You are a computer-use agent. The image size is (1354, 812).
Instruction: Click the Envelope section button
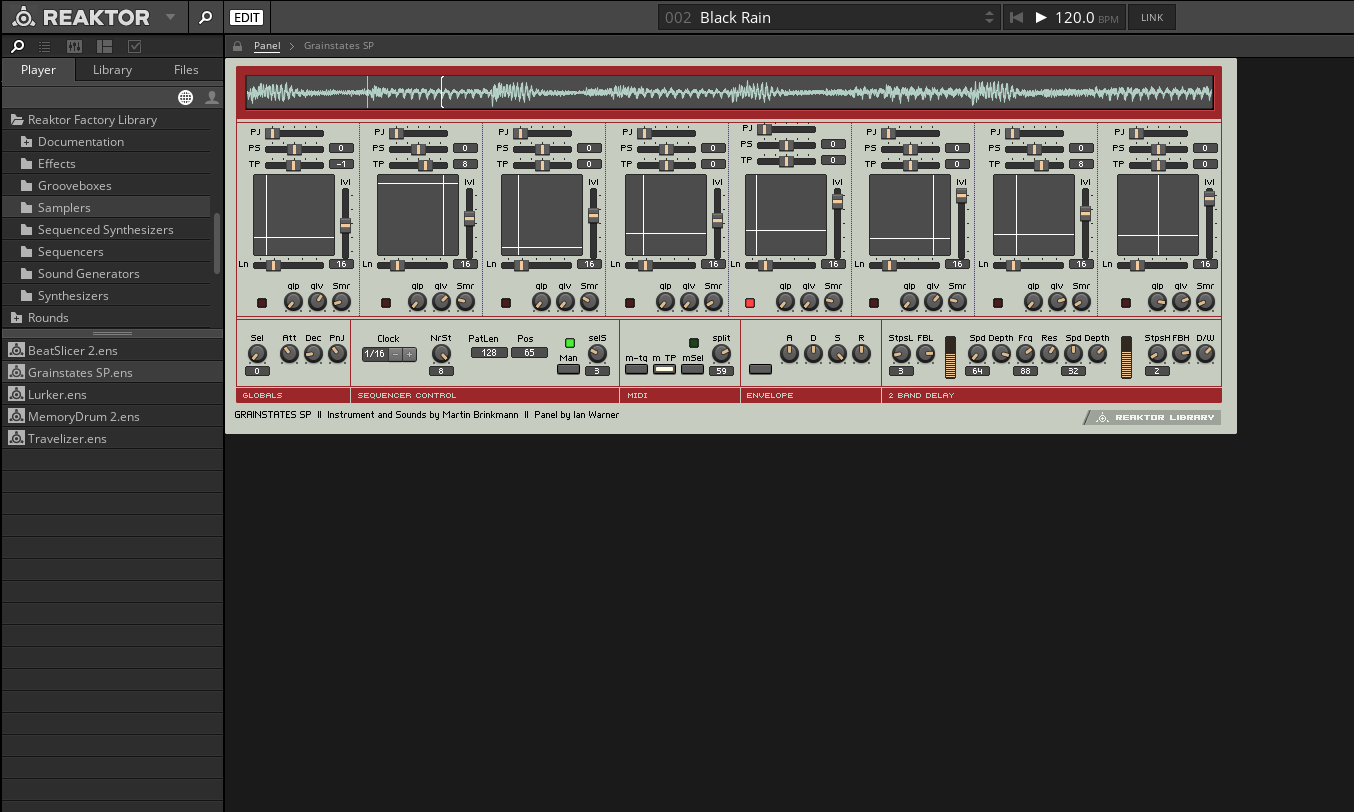point(760,369)
